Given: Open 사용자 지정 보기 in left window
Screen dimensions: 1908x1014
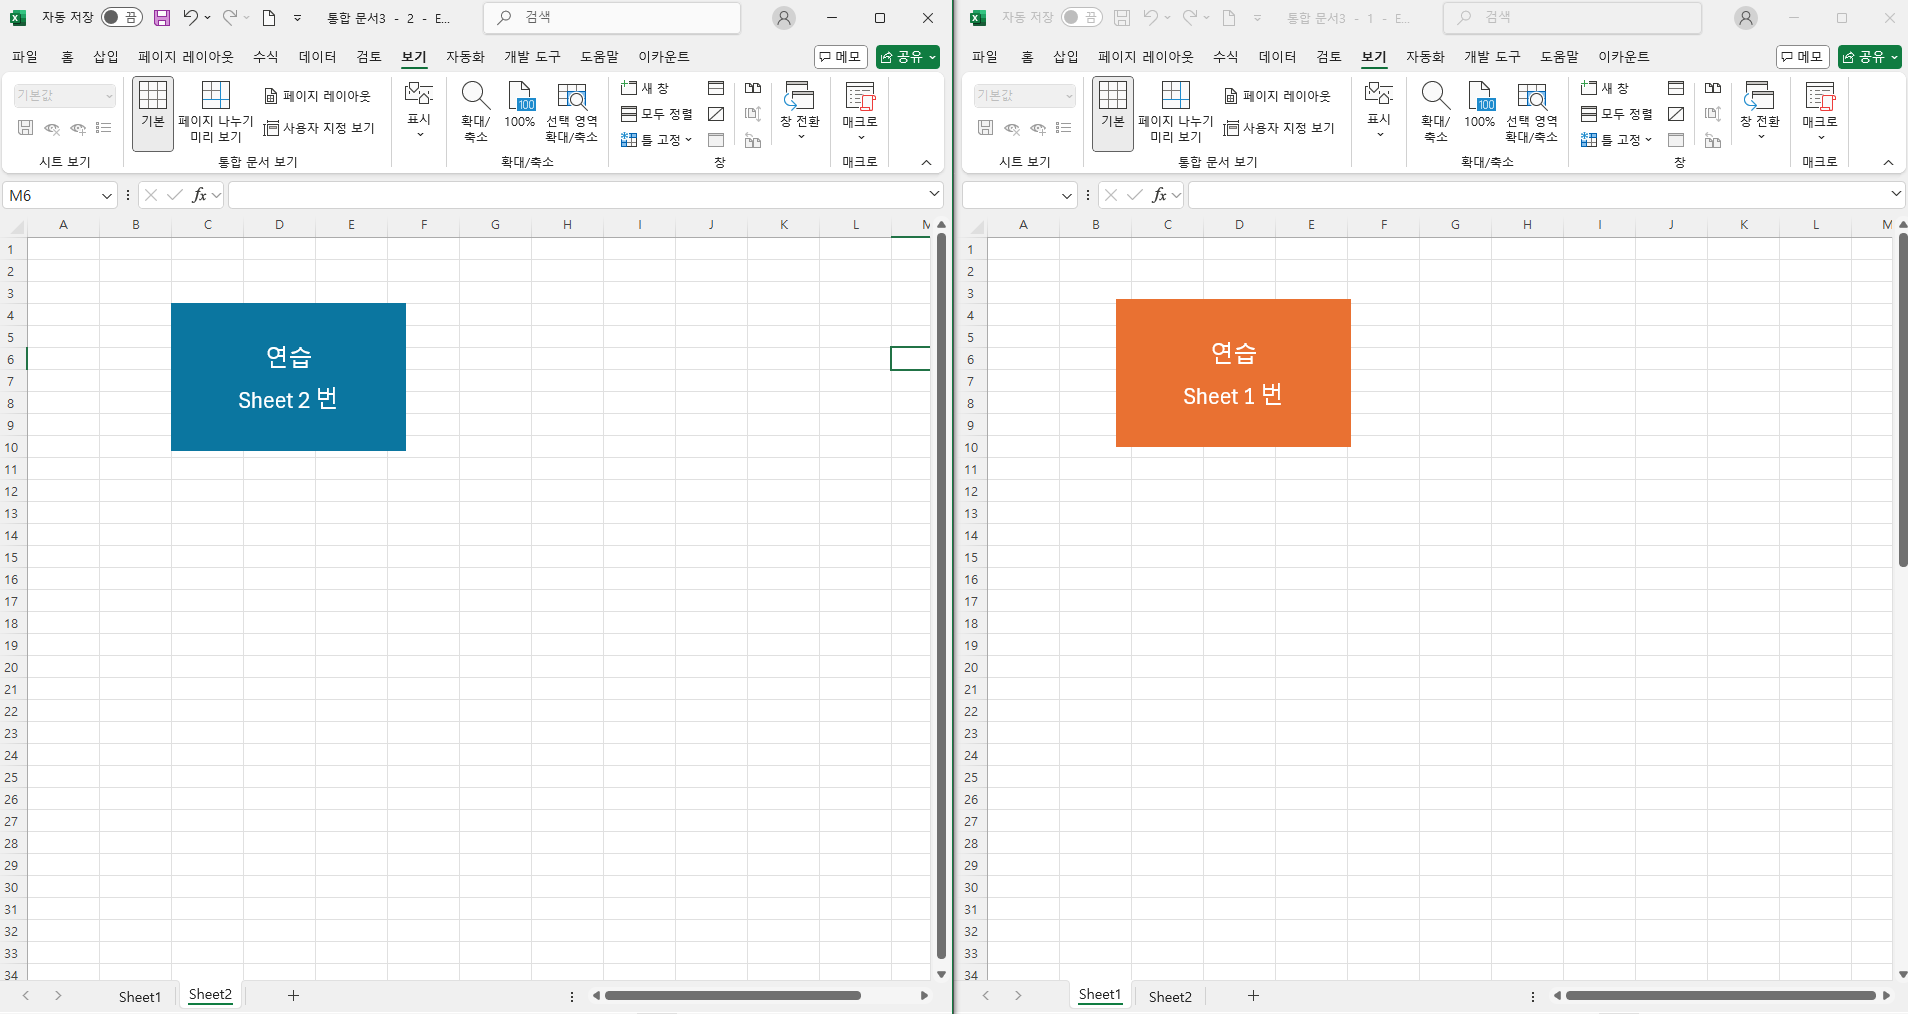Looking at the screenshot, I should pos(319,128).
